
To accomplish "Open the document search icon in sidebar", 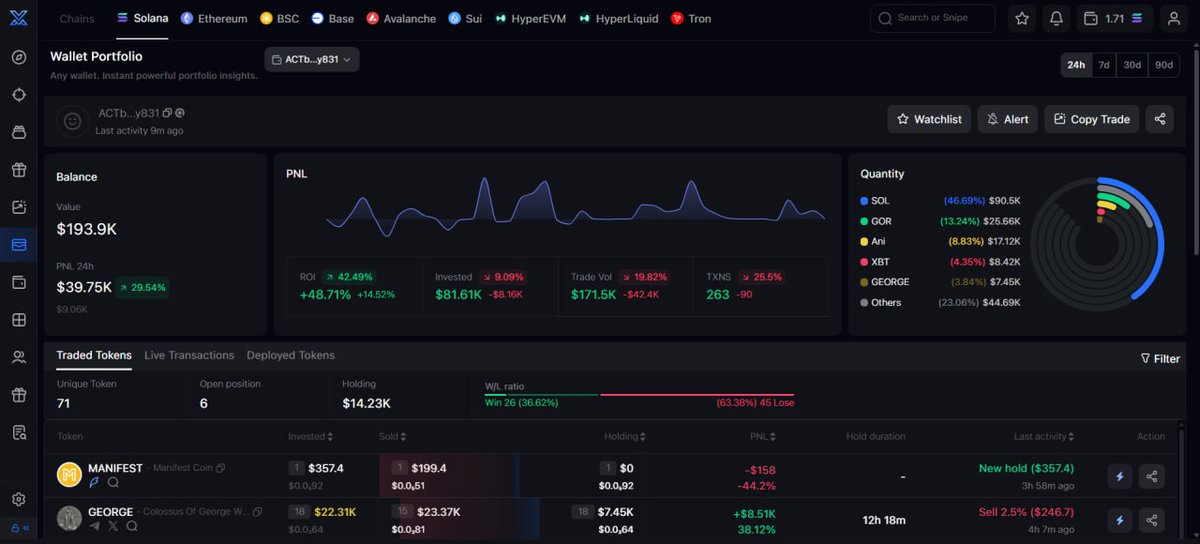I will 19,433.
